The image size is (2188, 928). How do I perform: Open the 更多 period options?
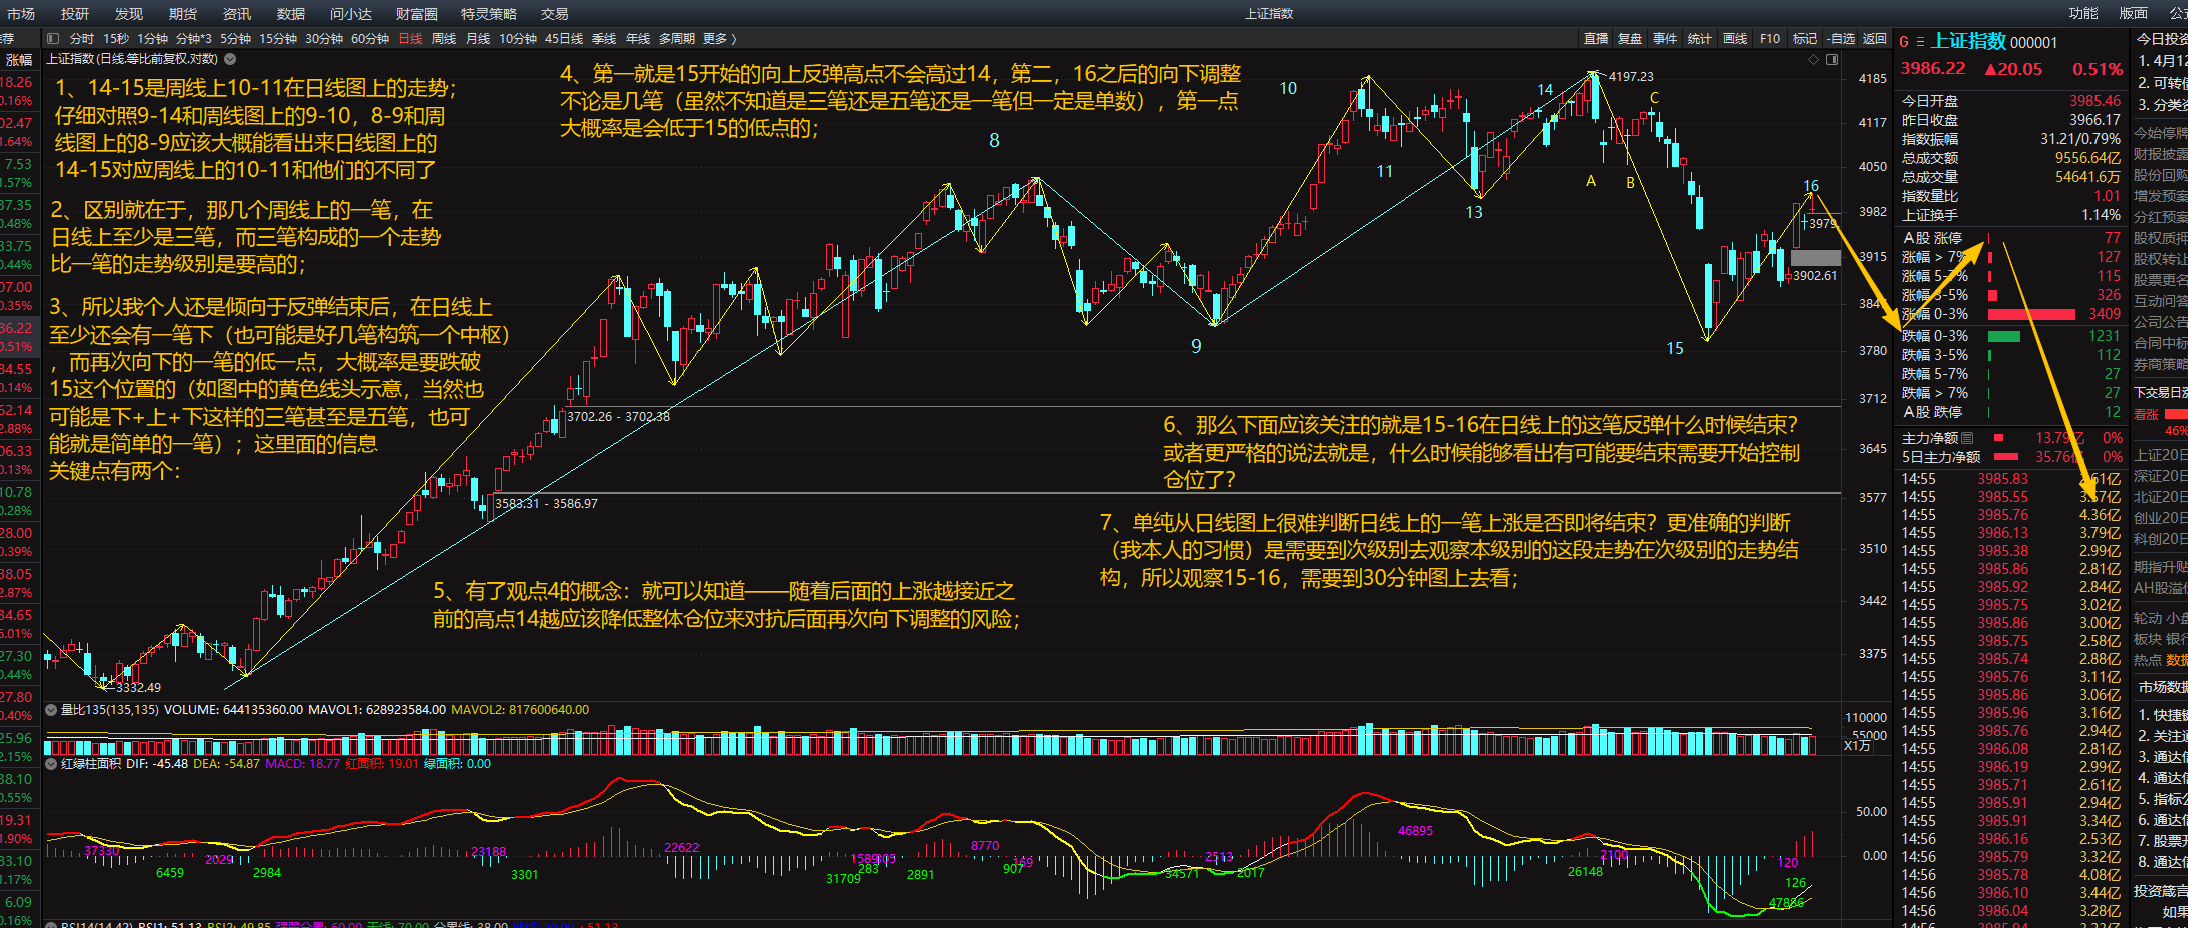click(x=720, y=39)
